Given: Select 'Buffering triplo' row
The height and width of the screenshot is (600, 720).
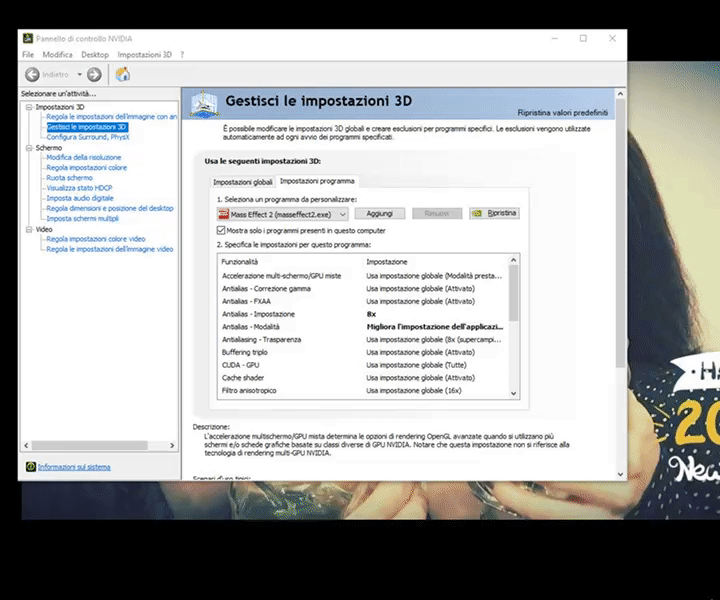Looking at the screenshot, I should point(363,352).
